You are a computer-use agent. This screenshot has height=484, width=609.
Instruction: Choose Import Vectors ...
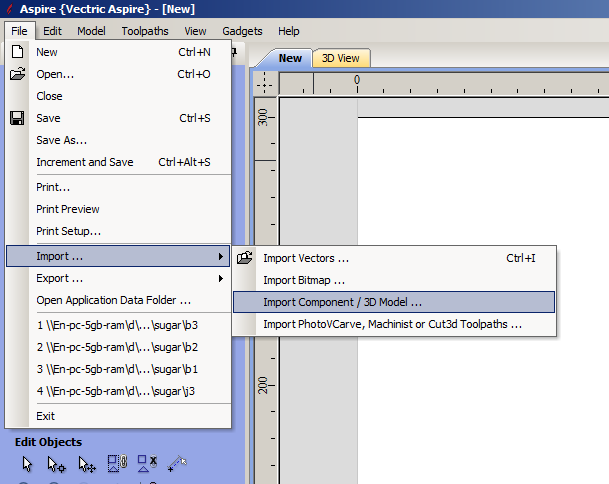(x=394, y=258)
